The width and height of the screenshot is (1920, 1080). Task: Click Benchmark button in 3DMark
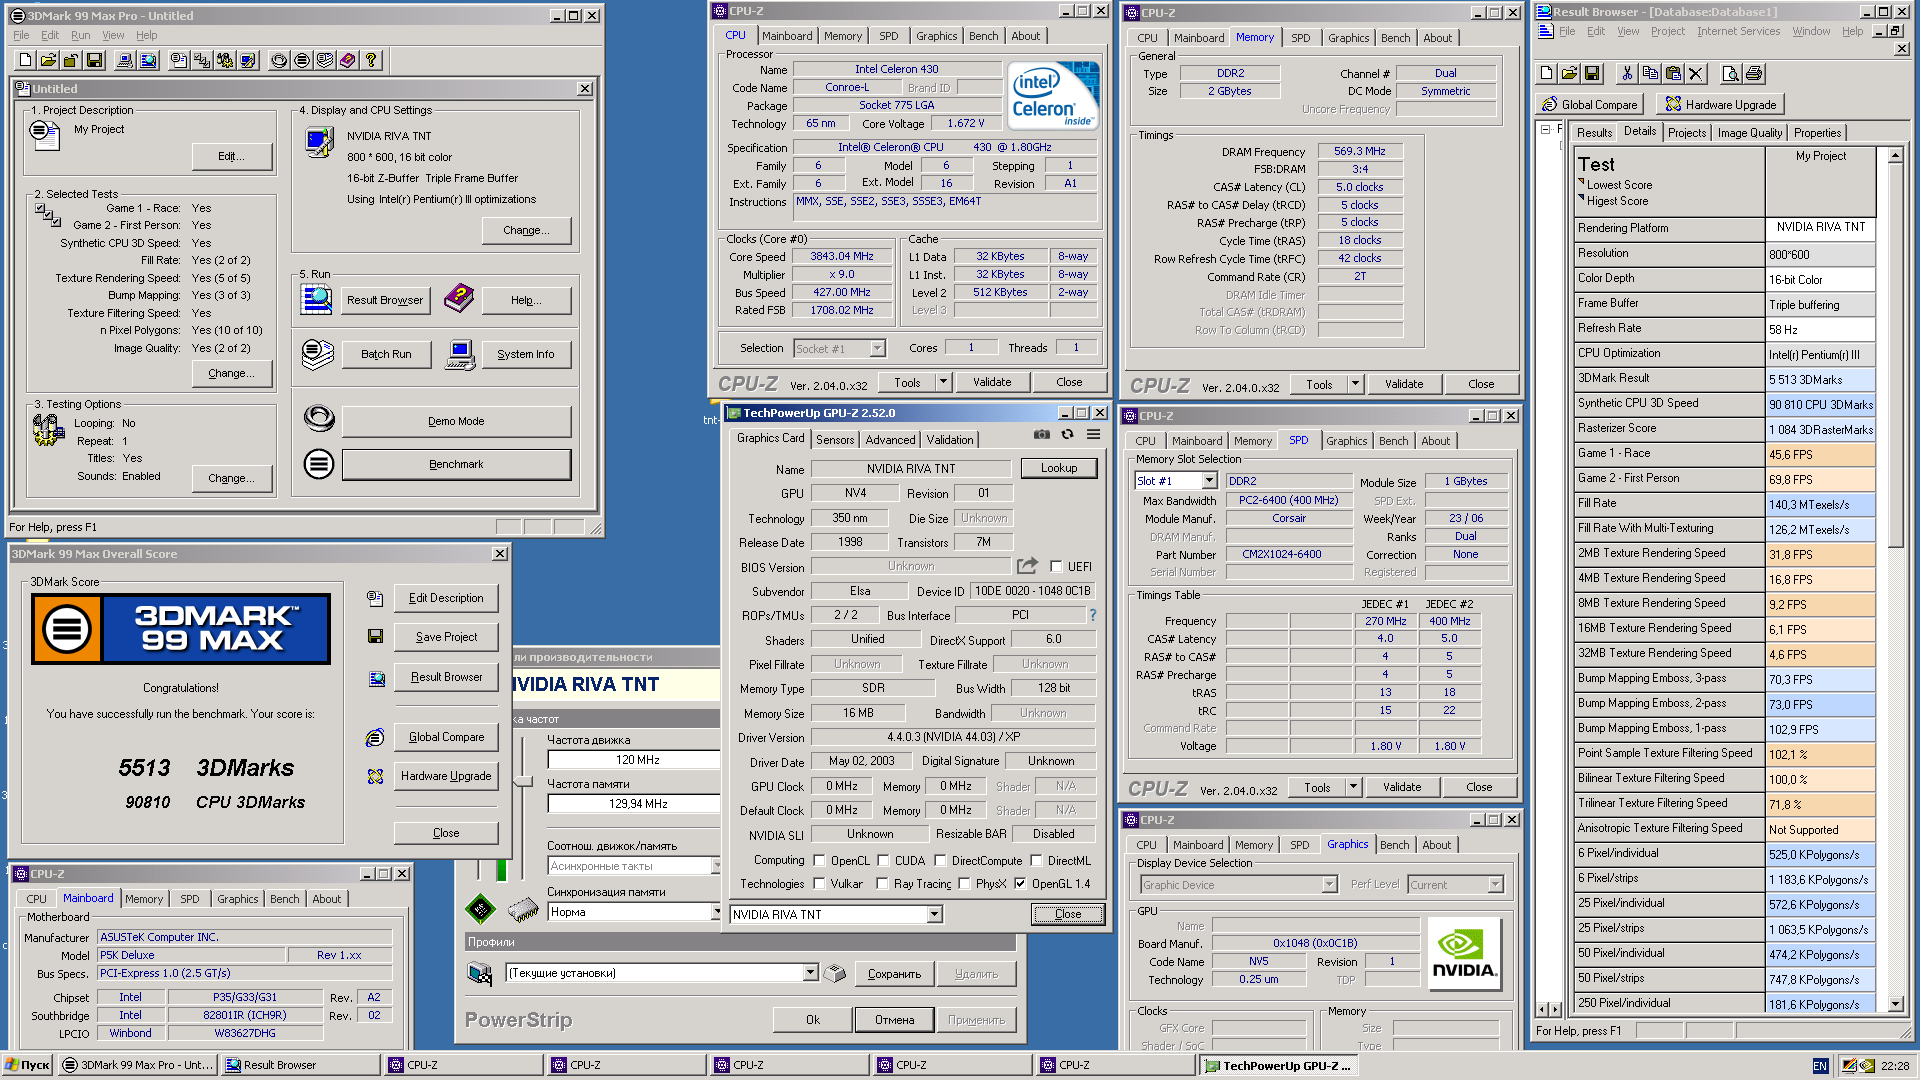pos(456,464)
